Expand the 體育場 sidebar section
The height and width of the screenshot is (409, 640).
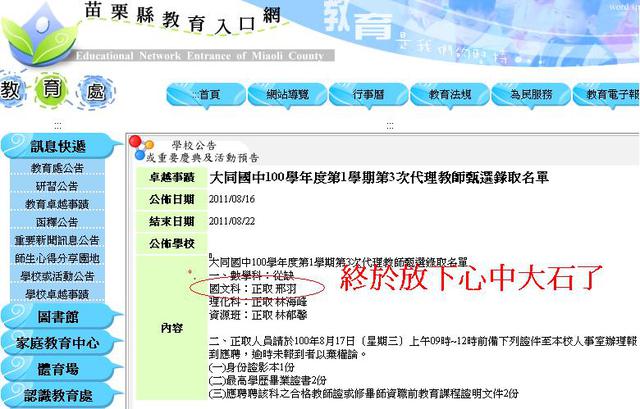click(58, 369)
